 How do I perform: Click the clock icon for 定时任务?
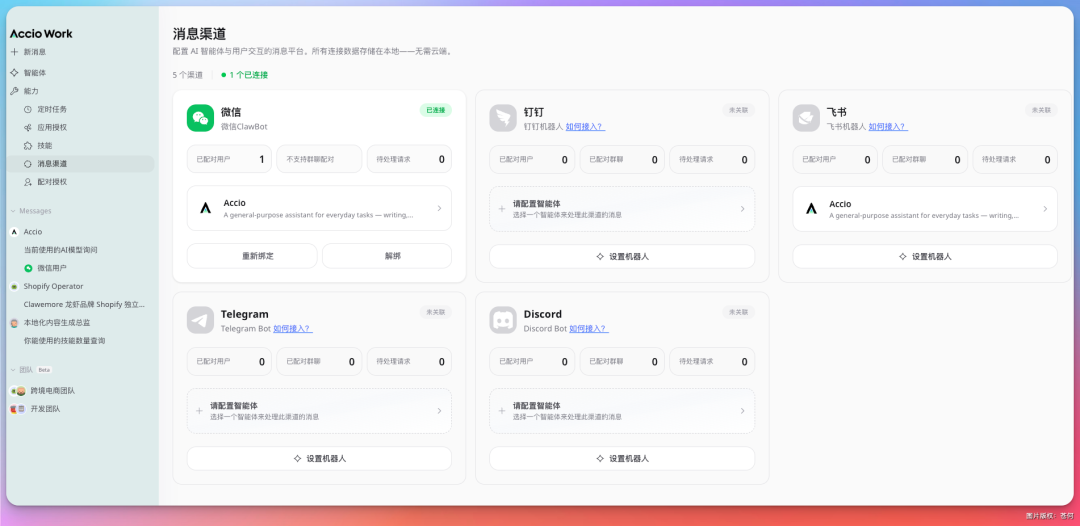pos(28,109)
